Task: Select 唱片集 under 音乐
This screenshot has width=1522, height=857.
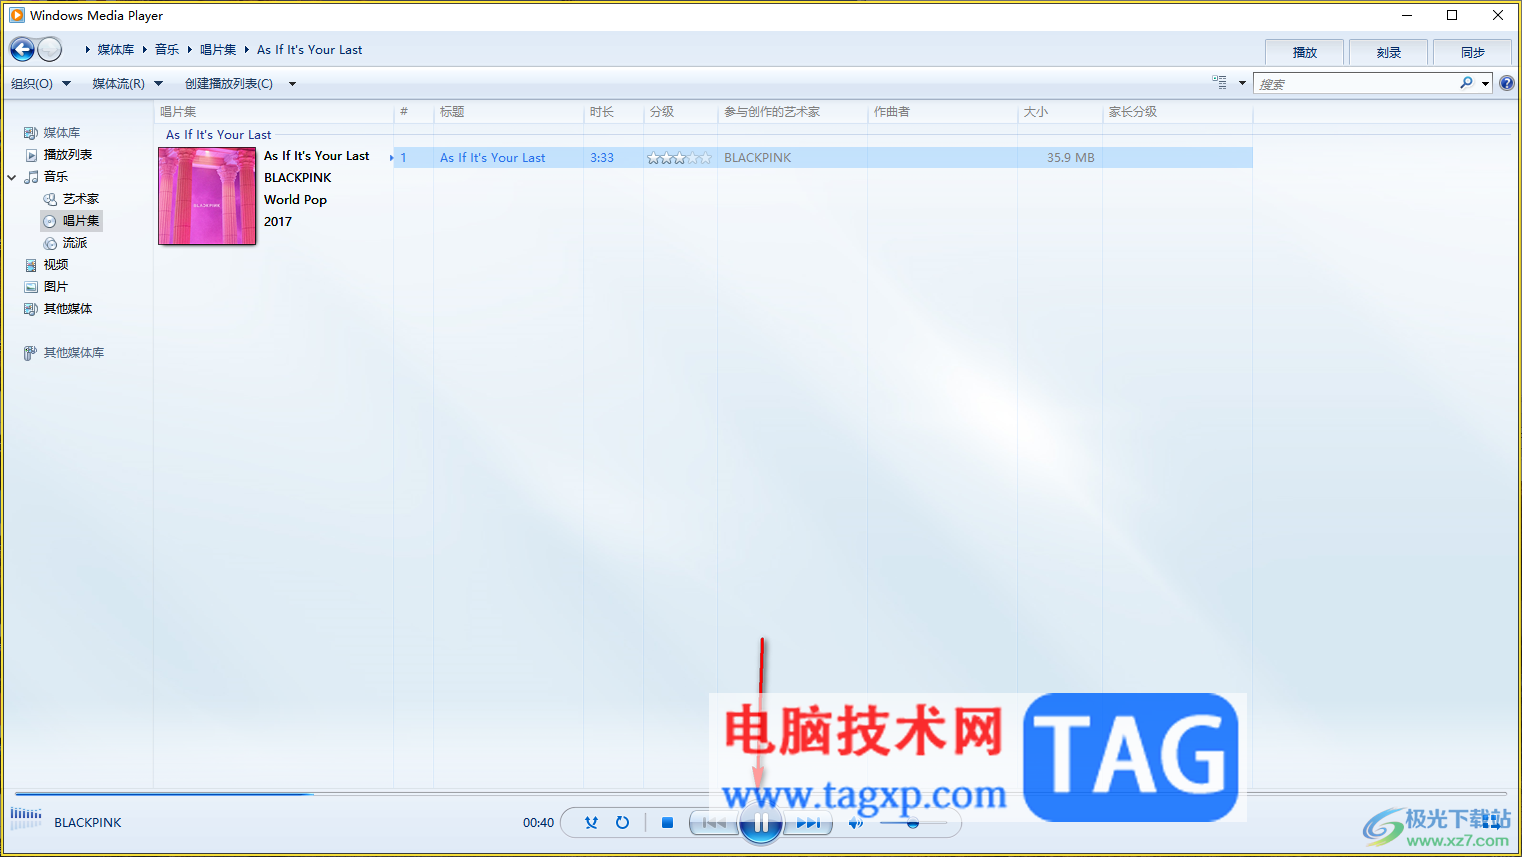Action: click(80, 220)
